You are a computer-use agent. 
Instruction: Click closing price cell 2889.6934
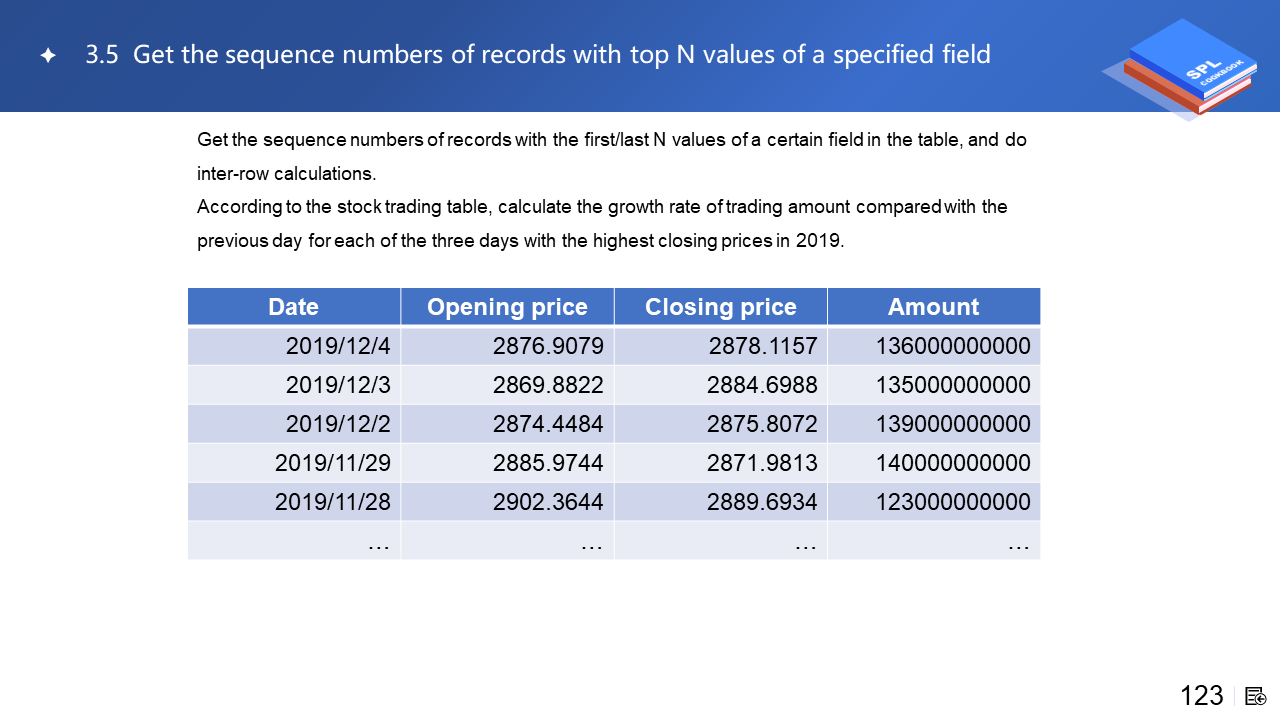[762, 502]
